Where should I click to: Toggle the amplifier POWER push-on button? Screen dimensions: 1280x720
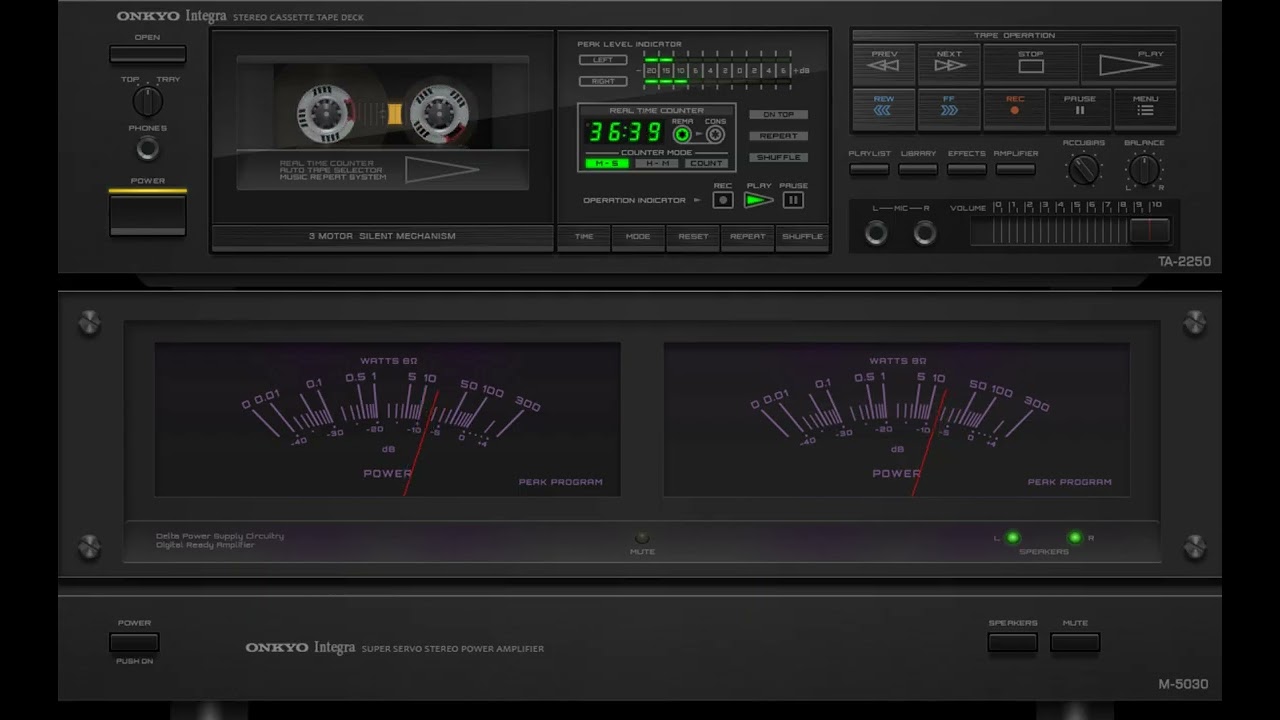[x=134, y=642]
